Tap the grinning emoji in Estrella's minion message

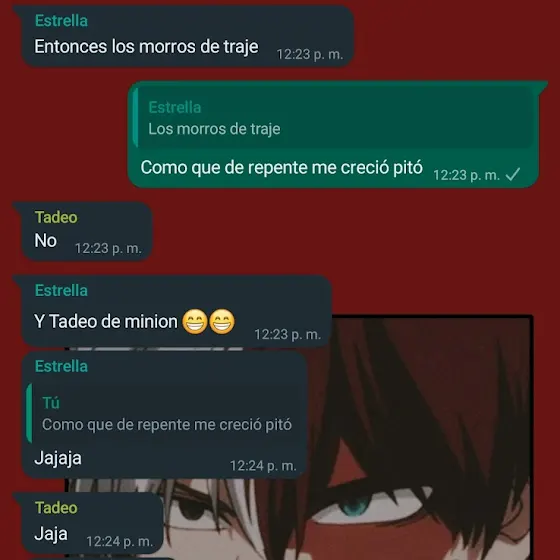point(195,321)
